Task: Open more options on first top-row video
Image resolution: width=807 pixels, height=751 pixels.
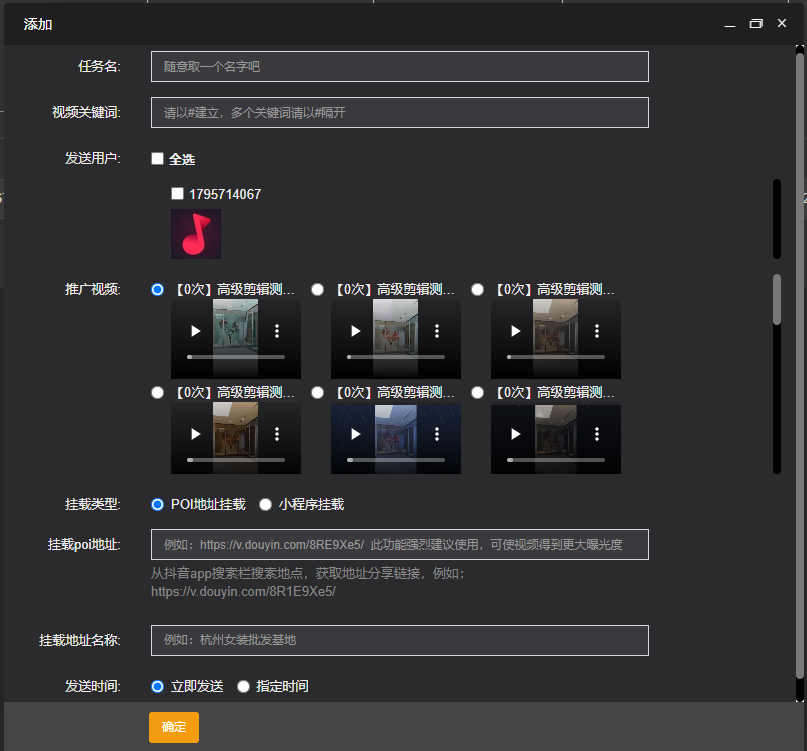Action: click(277, 331)
